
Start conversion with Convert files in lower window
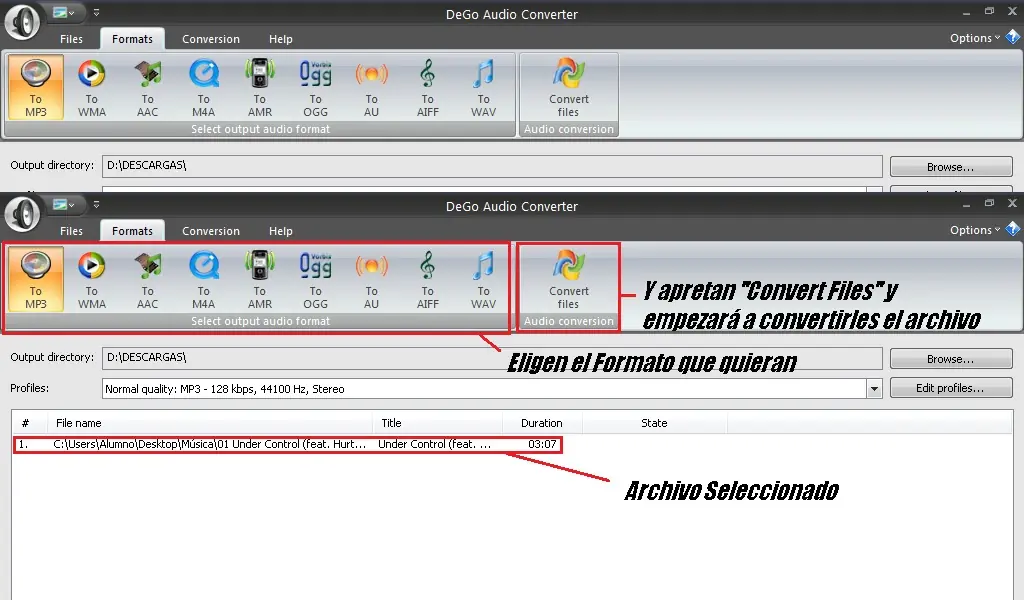569,279
